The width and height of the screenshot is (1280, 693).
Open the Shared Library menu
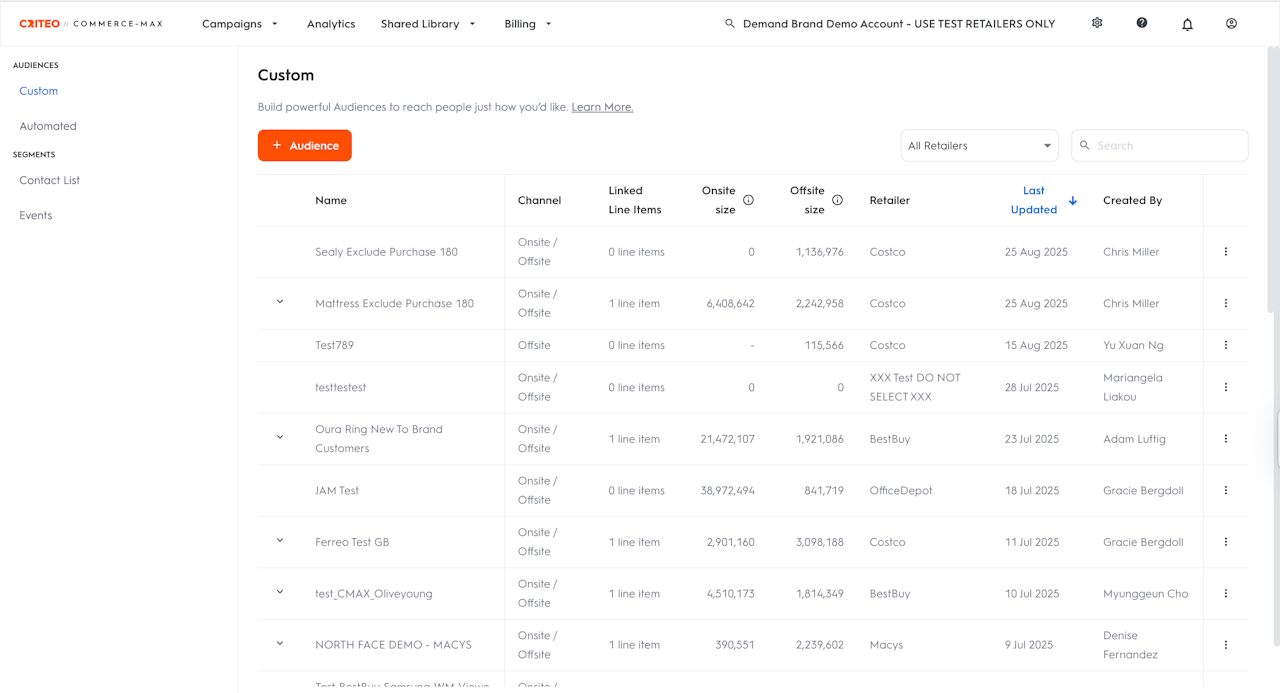point(428,24)
